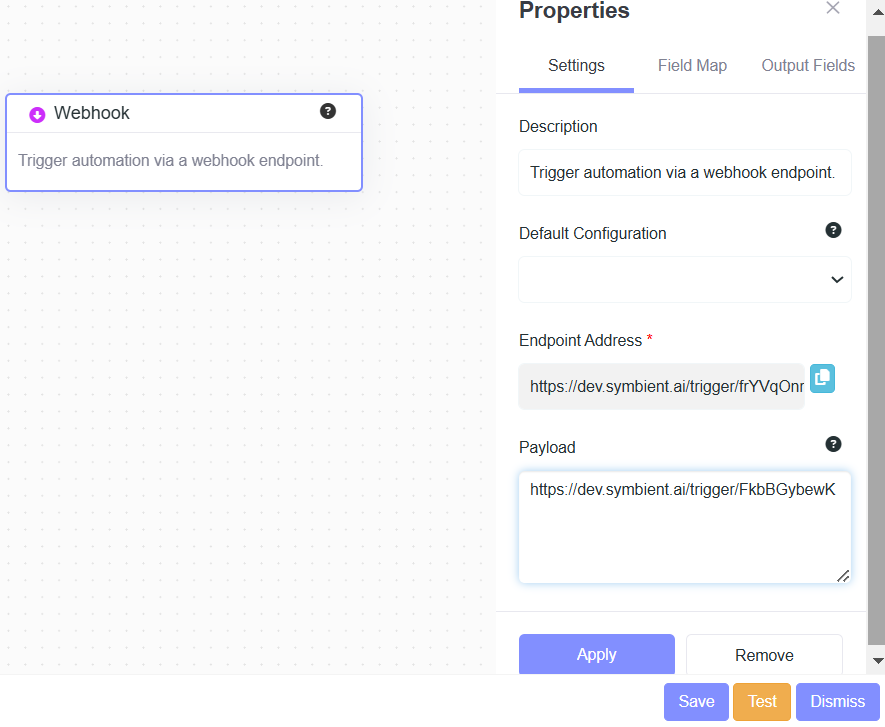Show help for the Payload field
Image resolution: width=885 pixels, height=727 pixels.
(833, 444)
